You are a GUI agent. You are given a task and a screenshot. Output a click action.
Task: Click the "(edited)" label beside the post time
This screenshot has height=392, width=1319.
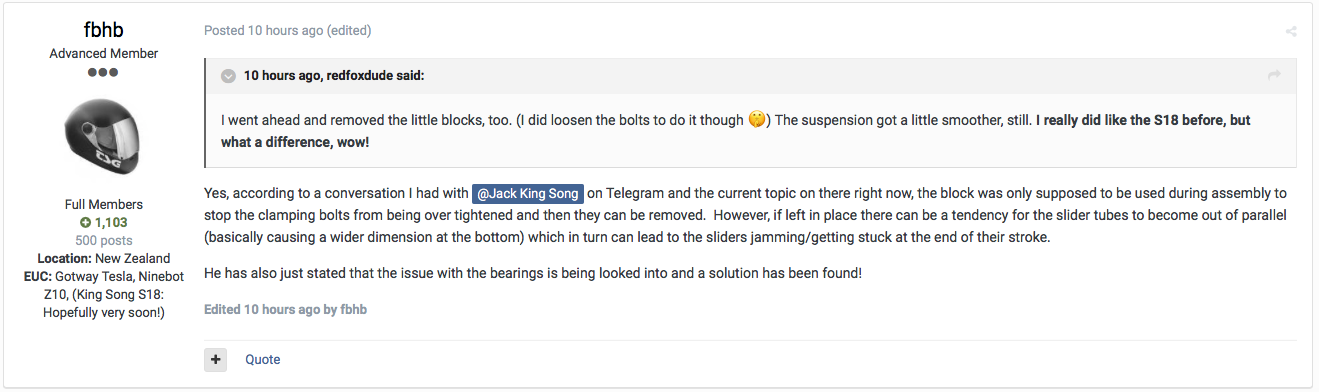pyautogui.click(x=349, y=31)
